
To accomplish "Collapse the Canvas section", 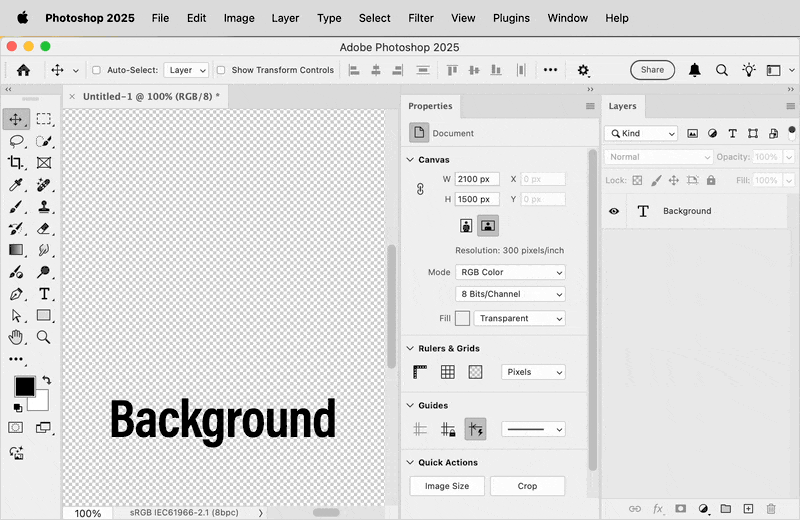I will 410,160.
